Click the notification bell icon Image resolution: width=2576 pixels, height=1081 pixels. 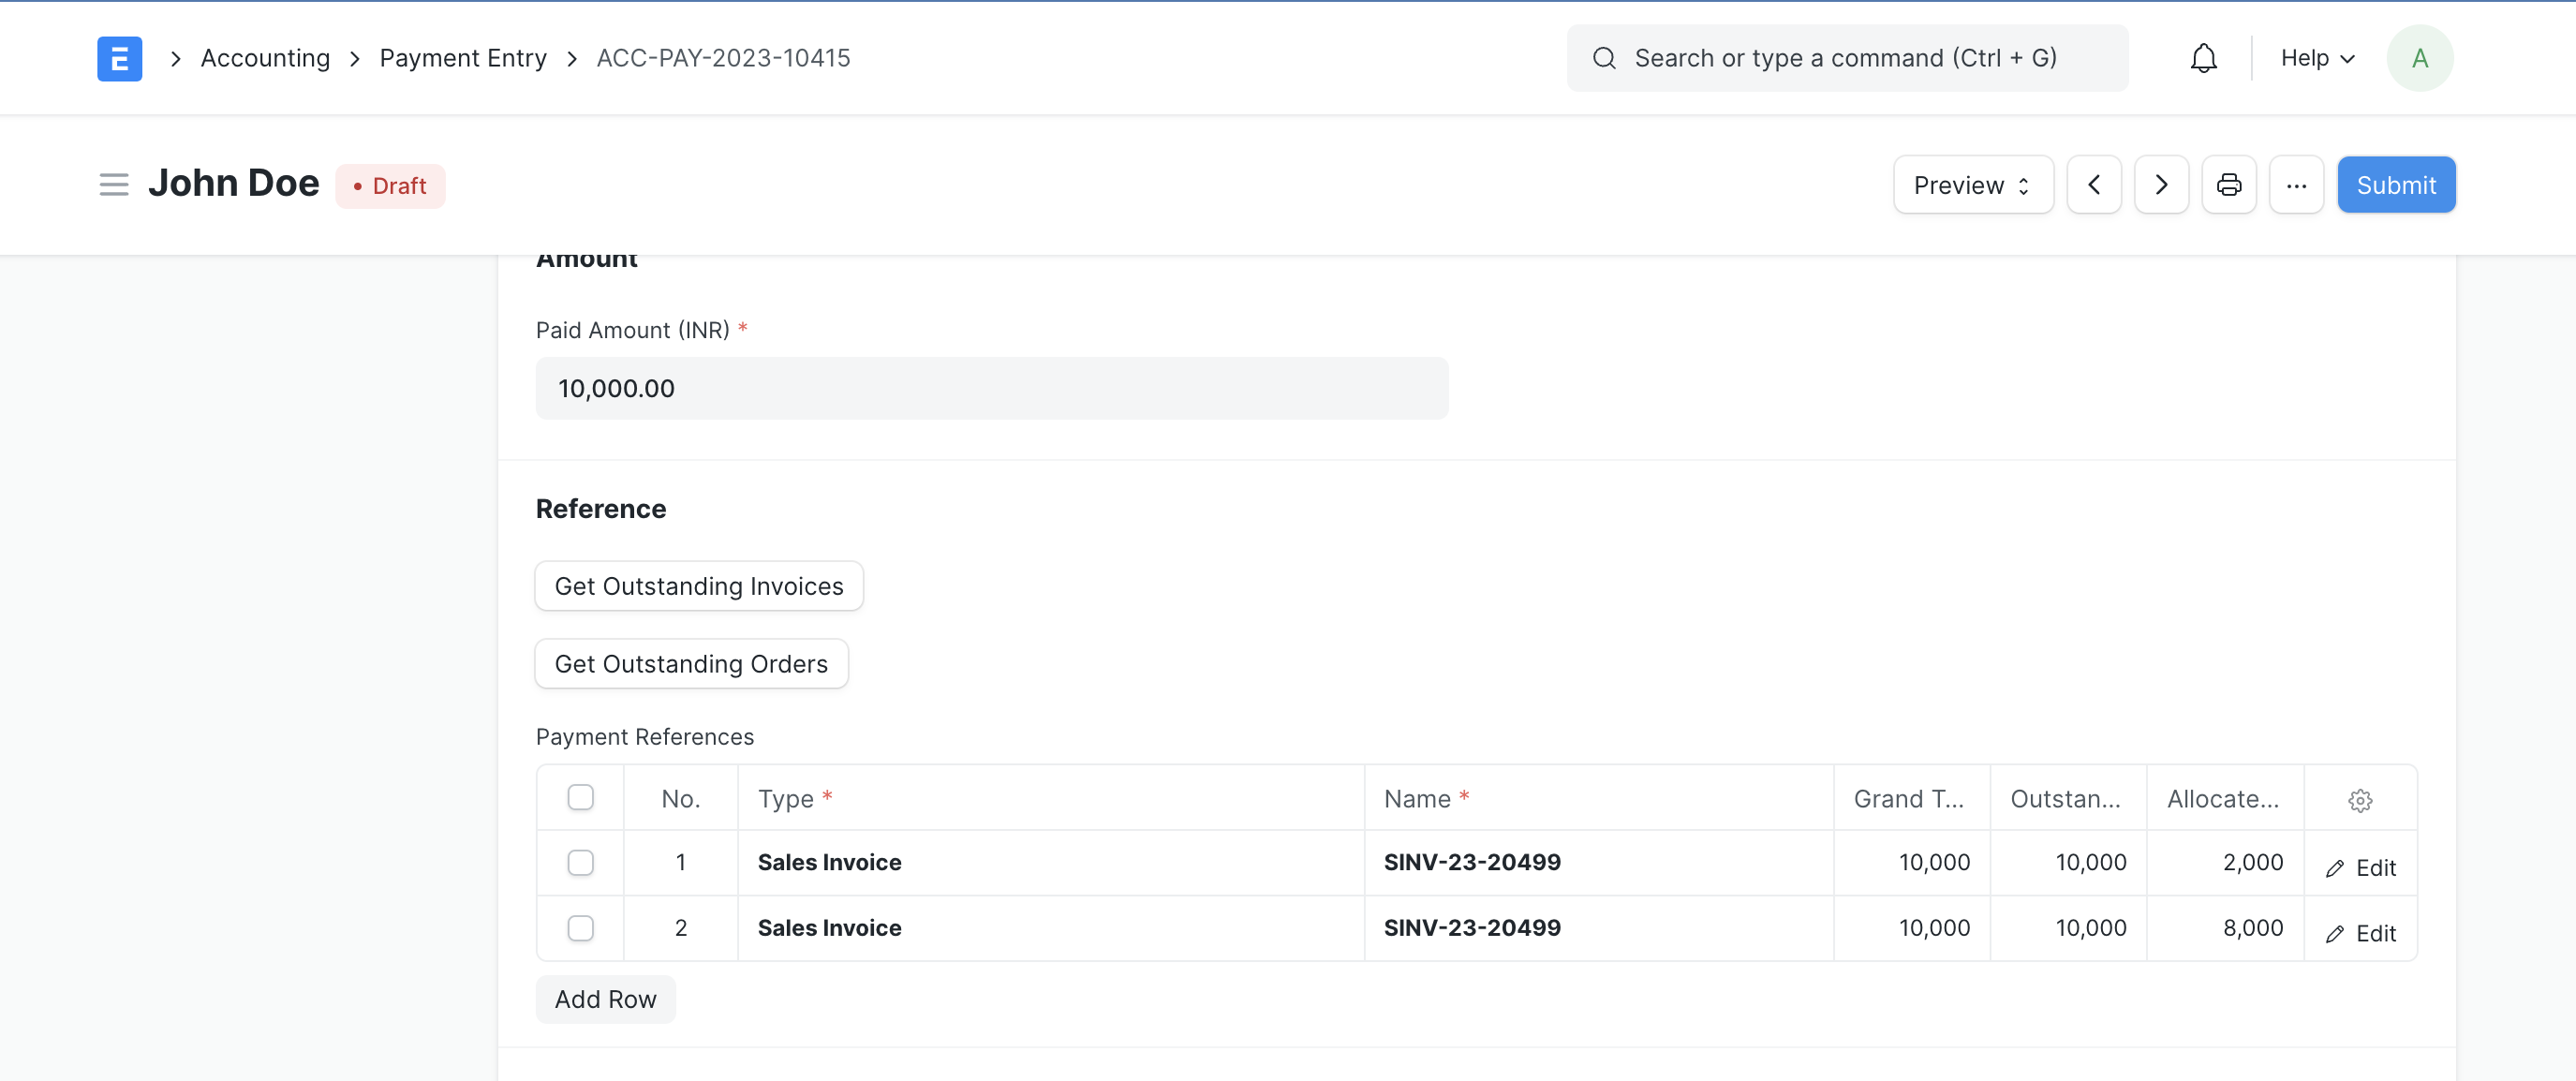(x=2203, y=56)
